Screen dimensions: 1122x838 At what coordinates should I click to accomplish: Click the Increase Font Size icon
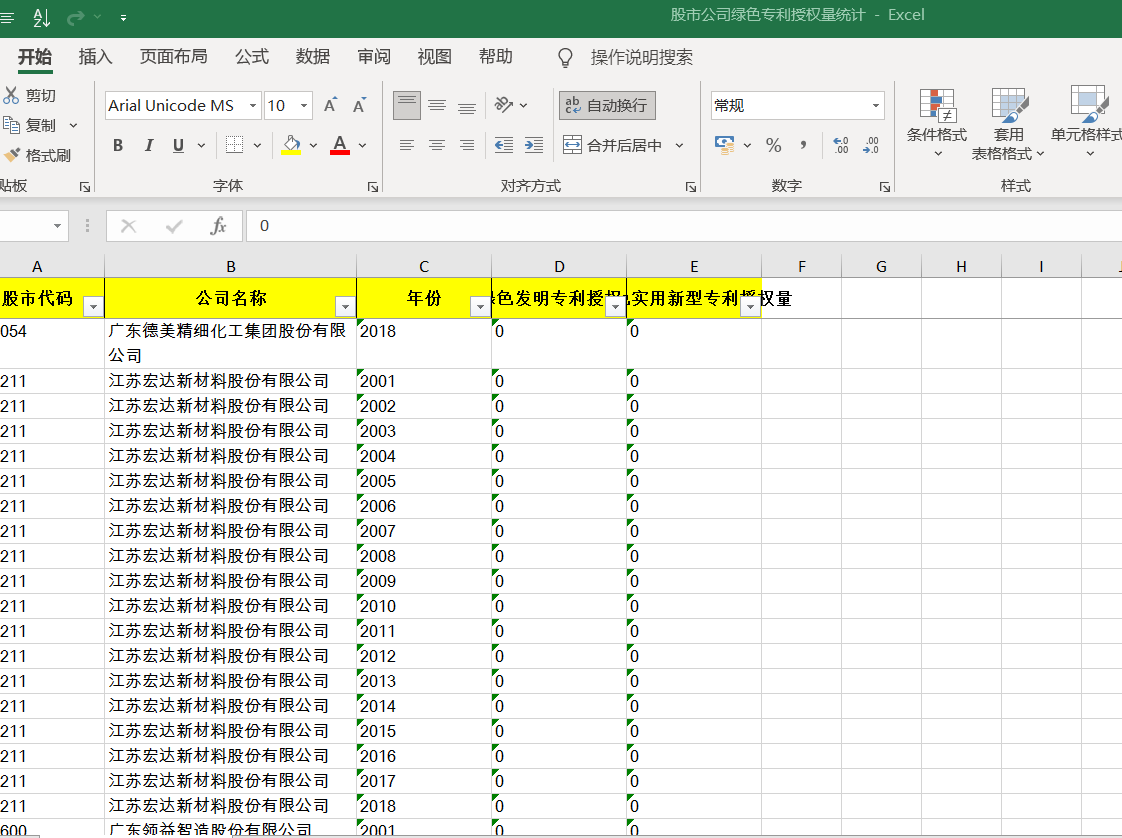pos(331,105)
